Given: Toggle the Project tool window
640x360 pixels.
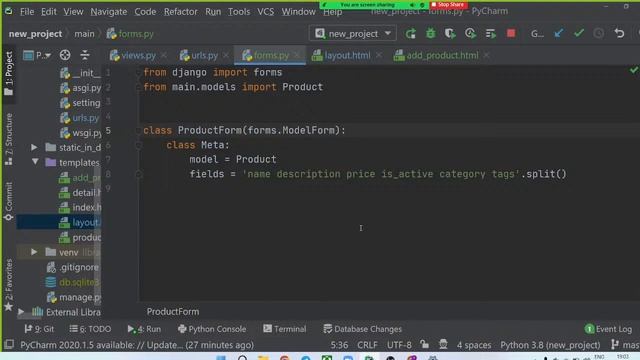Looking at the screenshot, I should 9,73.
